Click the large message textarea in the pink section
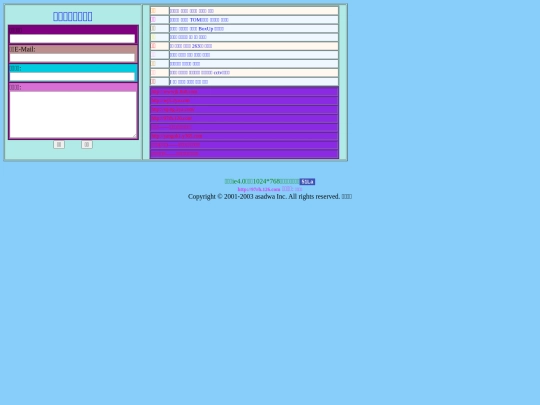Viewport: 540px width, 405px height. coord(73,115)
